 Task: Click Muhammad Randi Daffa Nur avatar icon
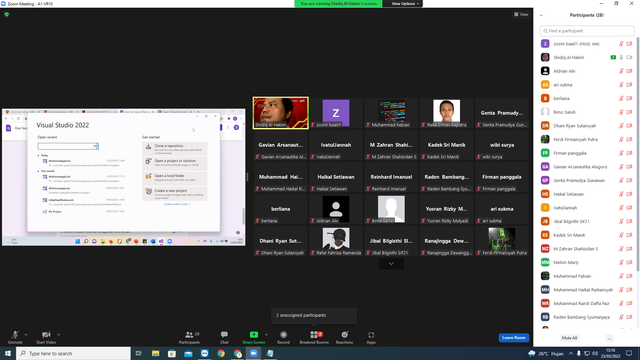point(545,303)
